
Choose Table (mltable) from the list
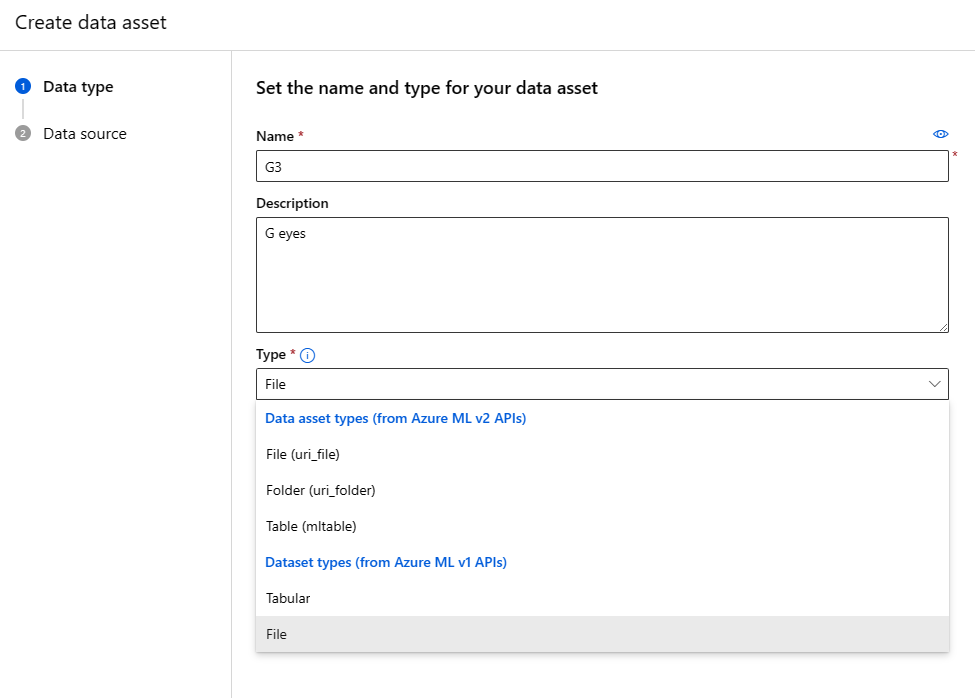(x=310, y=526)
